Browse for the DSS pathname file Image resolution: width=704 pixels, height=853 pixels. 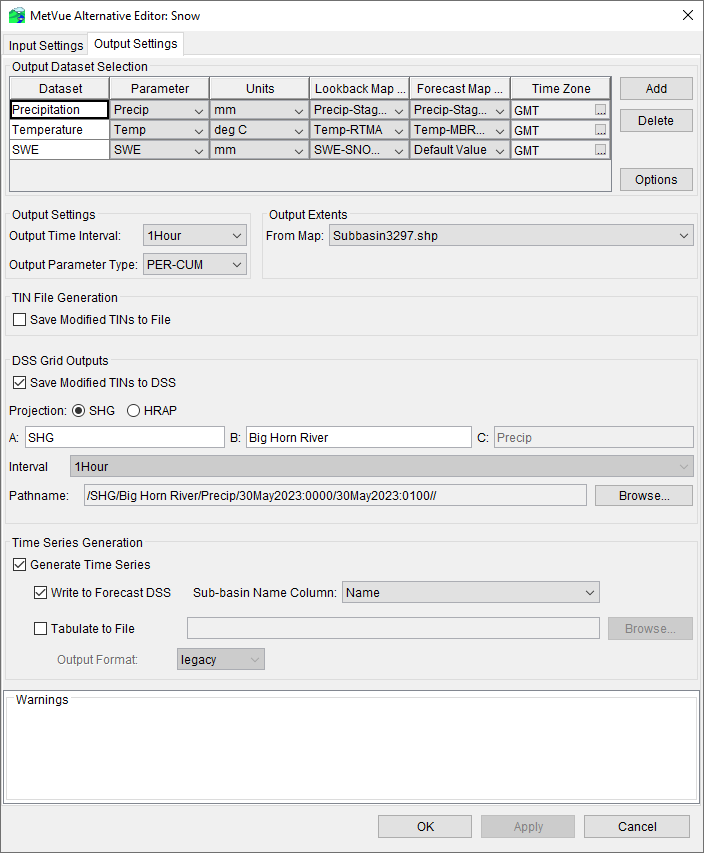[x=644, y=496]
